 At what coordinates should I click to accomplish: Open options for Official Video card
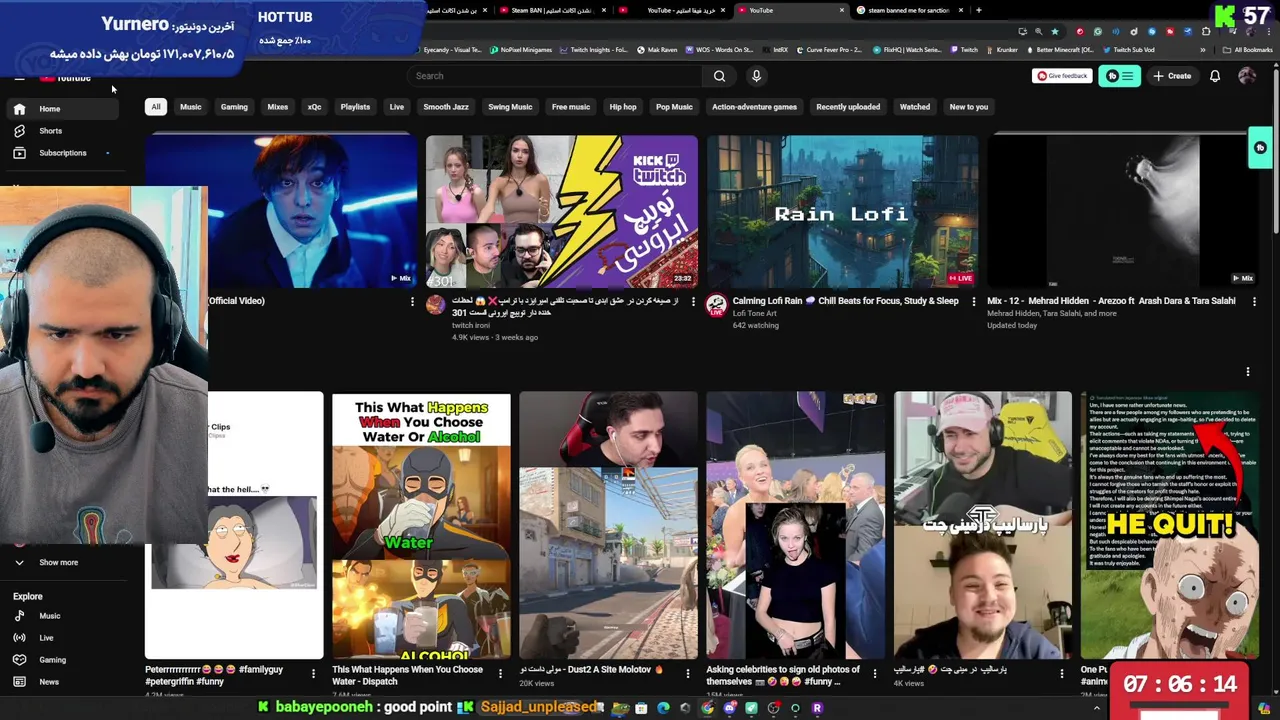(411, 301)
